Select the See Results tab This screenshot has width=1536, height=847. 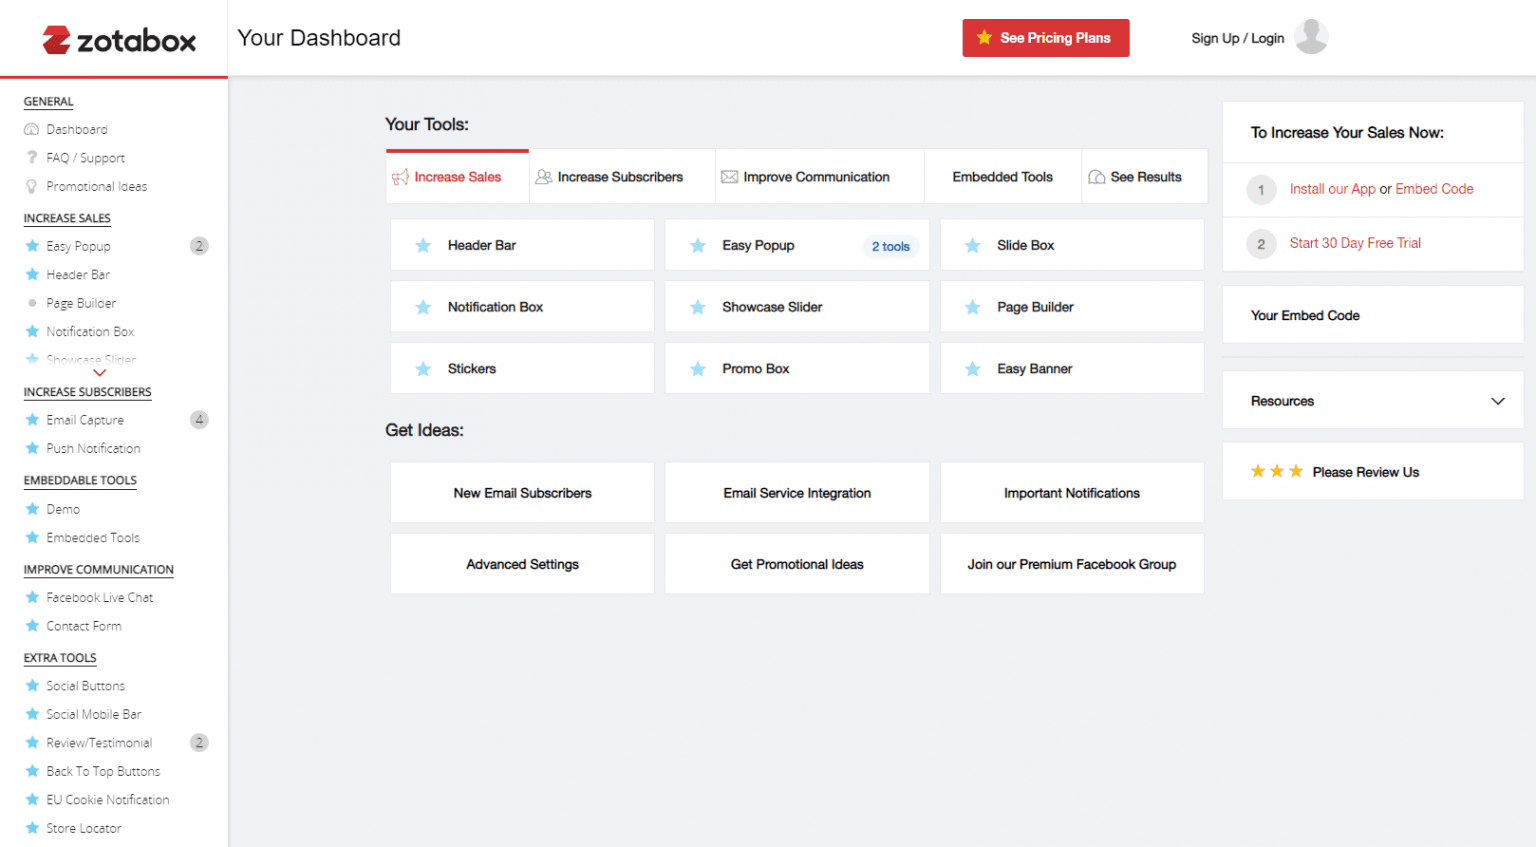pyautogui.click(x=1145, y=177)
